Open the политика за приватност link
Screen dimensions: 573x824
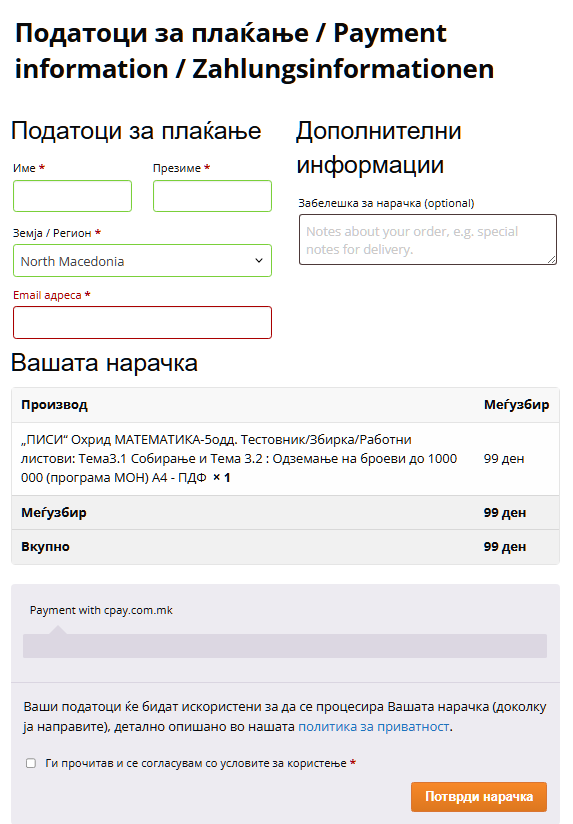[374, 727]
